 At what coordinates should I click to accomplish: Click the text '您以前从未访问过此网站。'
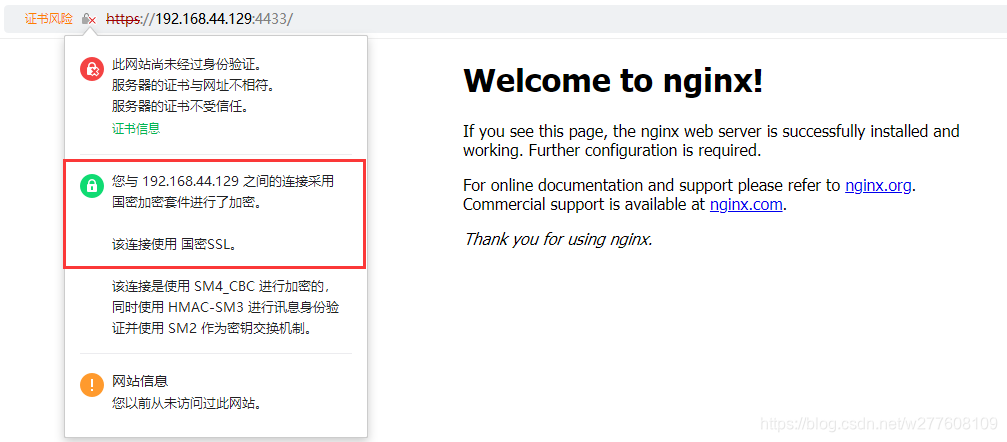pos(187,403)
